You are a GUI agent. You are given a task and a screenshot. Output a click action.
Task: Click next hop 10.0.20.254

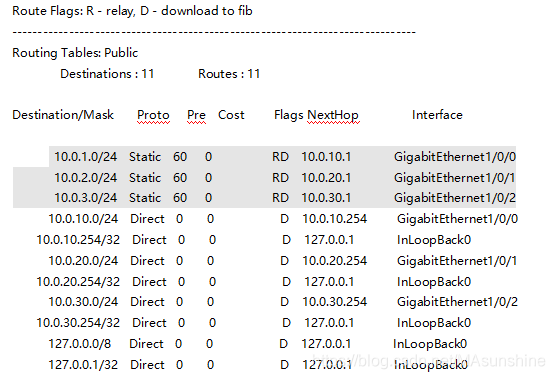pyautogui.click(x=334, y=261)
